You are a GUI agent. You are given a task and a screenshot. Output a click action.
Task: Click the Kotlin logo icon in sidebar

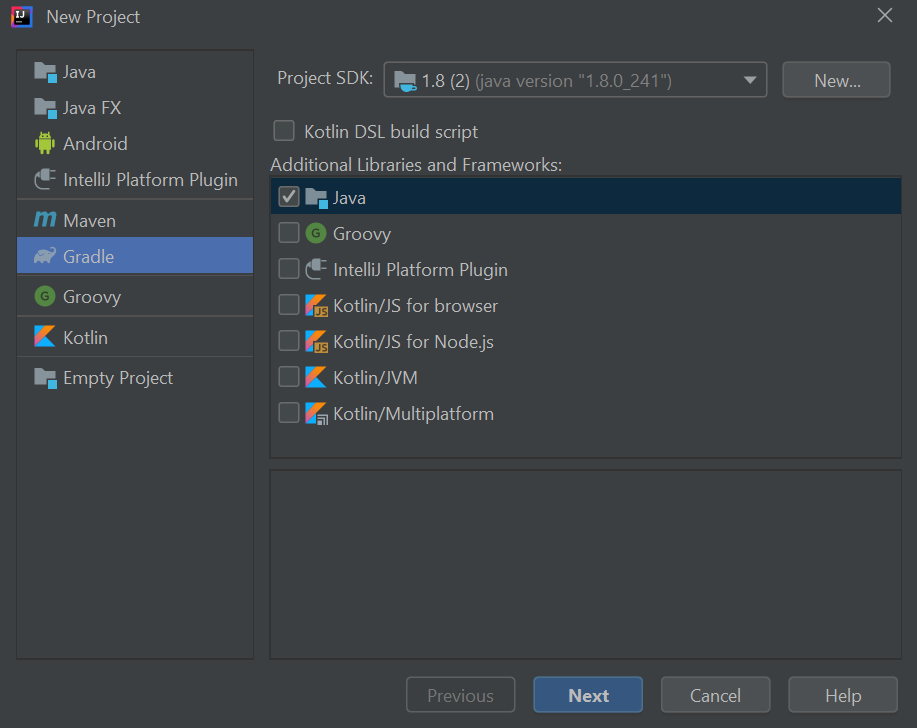coord(45,337)
